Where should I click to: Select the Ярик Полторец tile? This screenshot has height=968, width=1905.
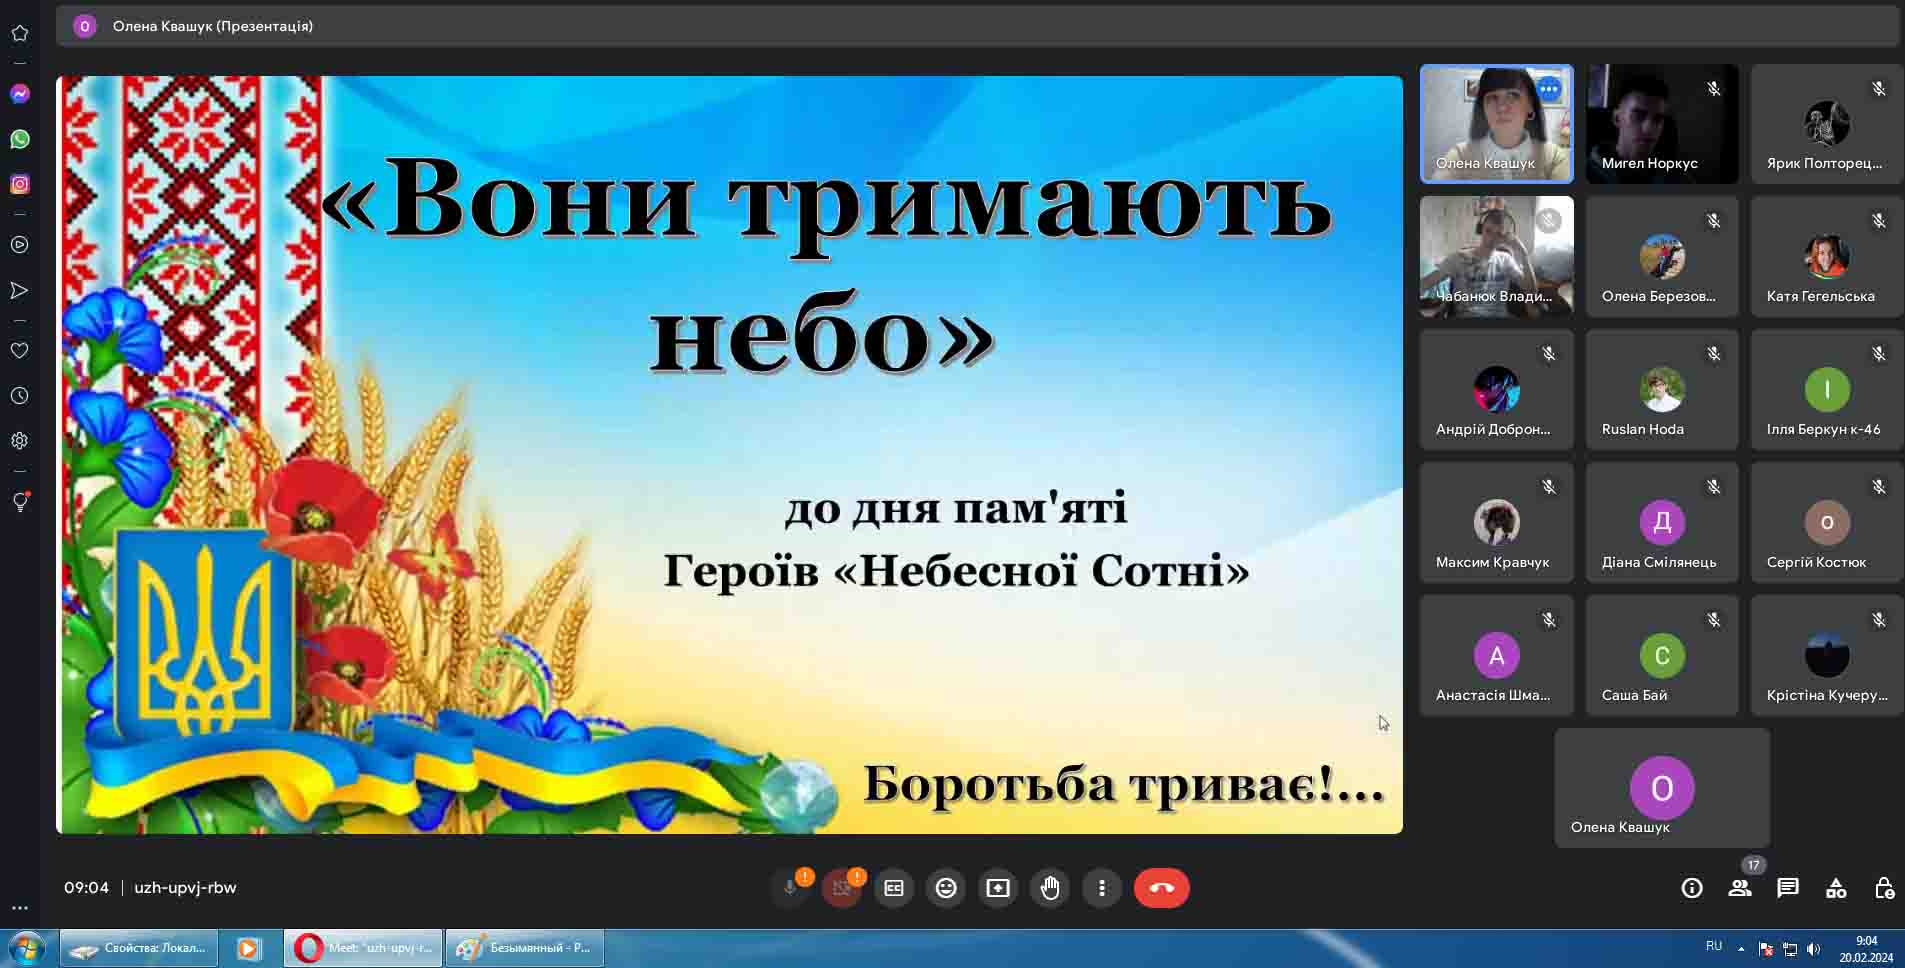(x=1827, y=124)
